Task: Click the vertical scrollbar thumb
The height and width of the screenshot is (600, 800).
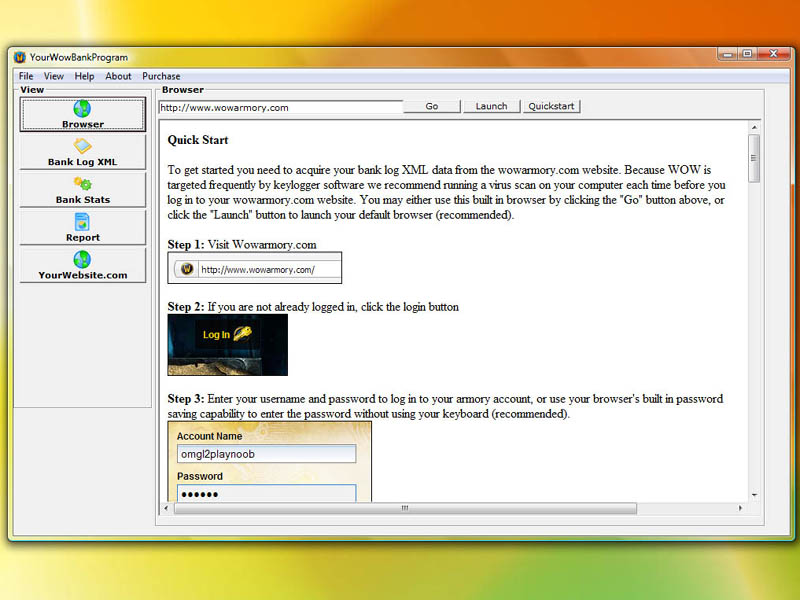Action: pyautogui.click(x=754, y=158)
